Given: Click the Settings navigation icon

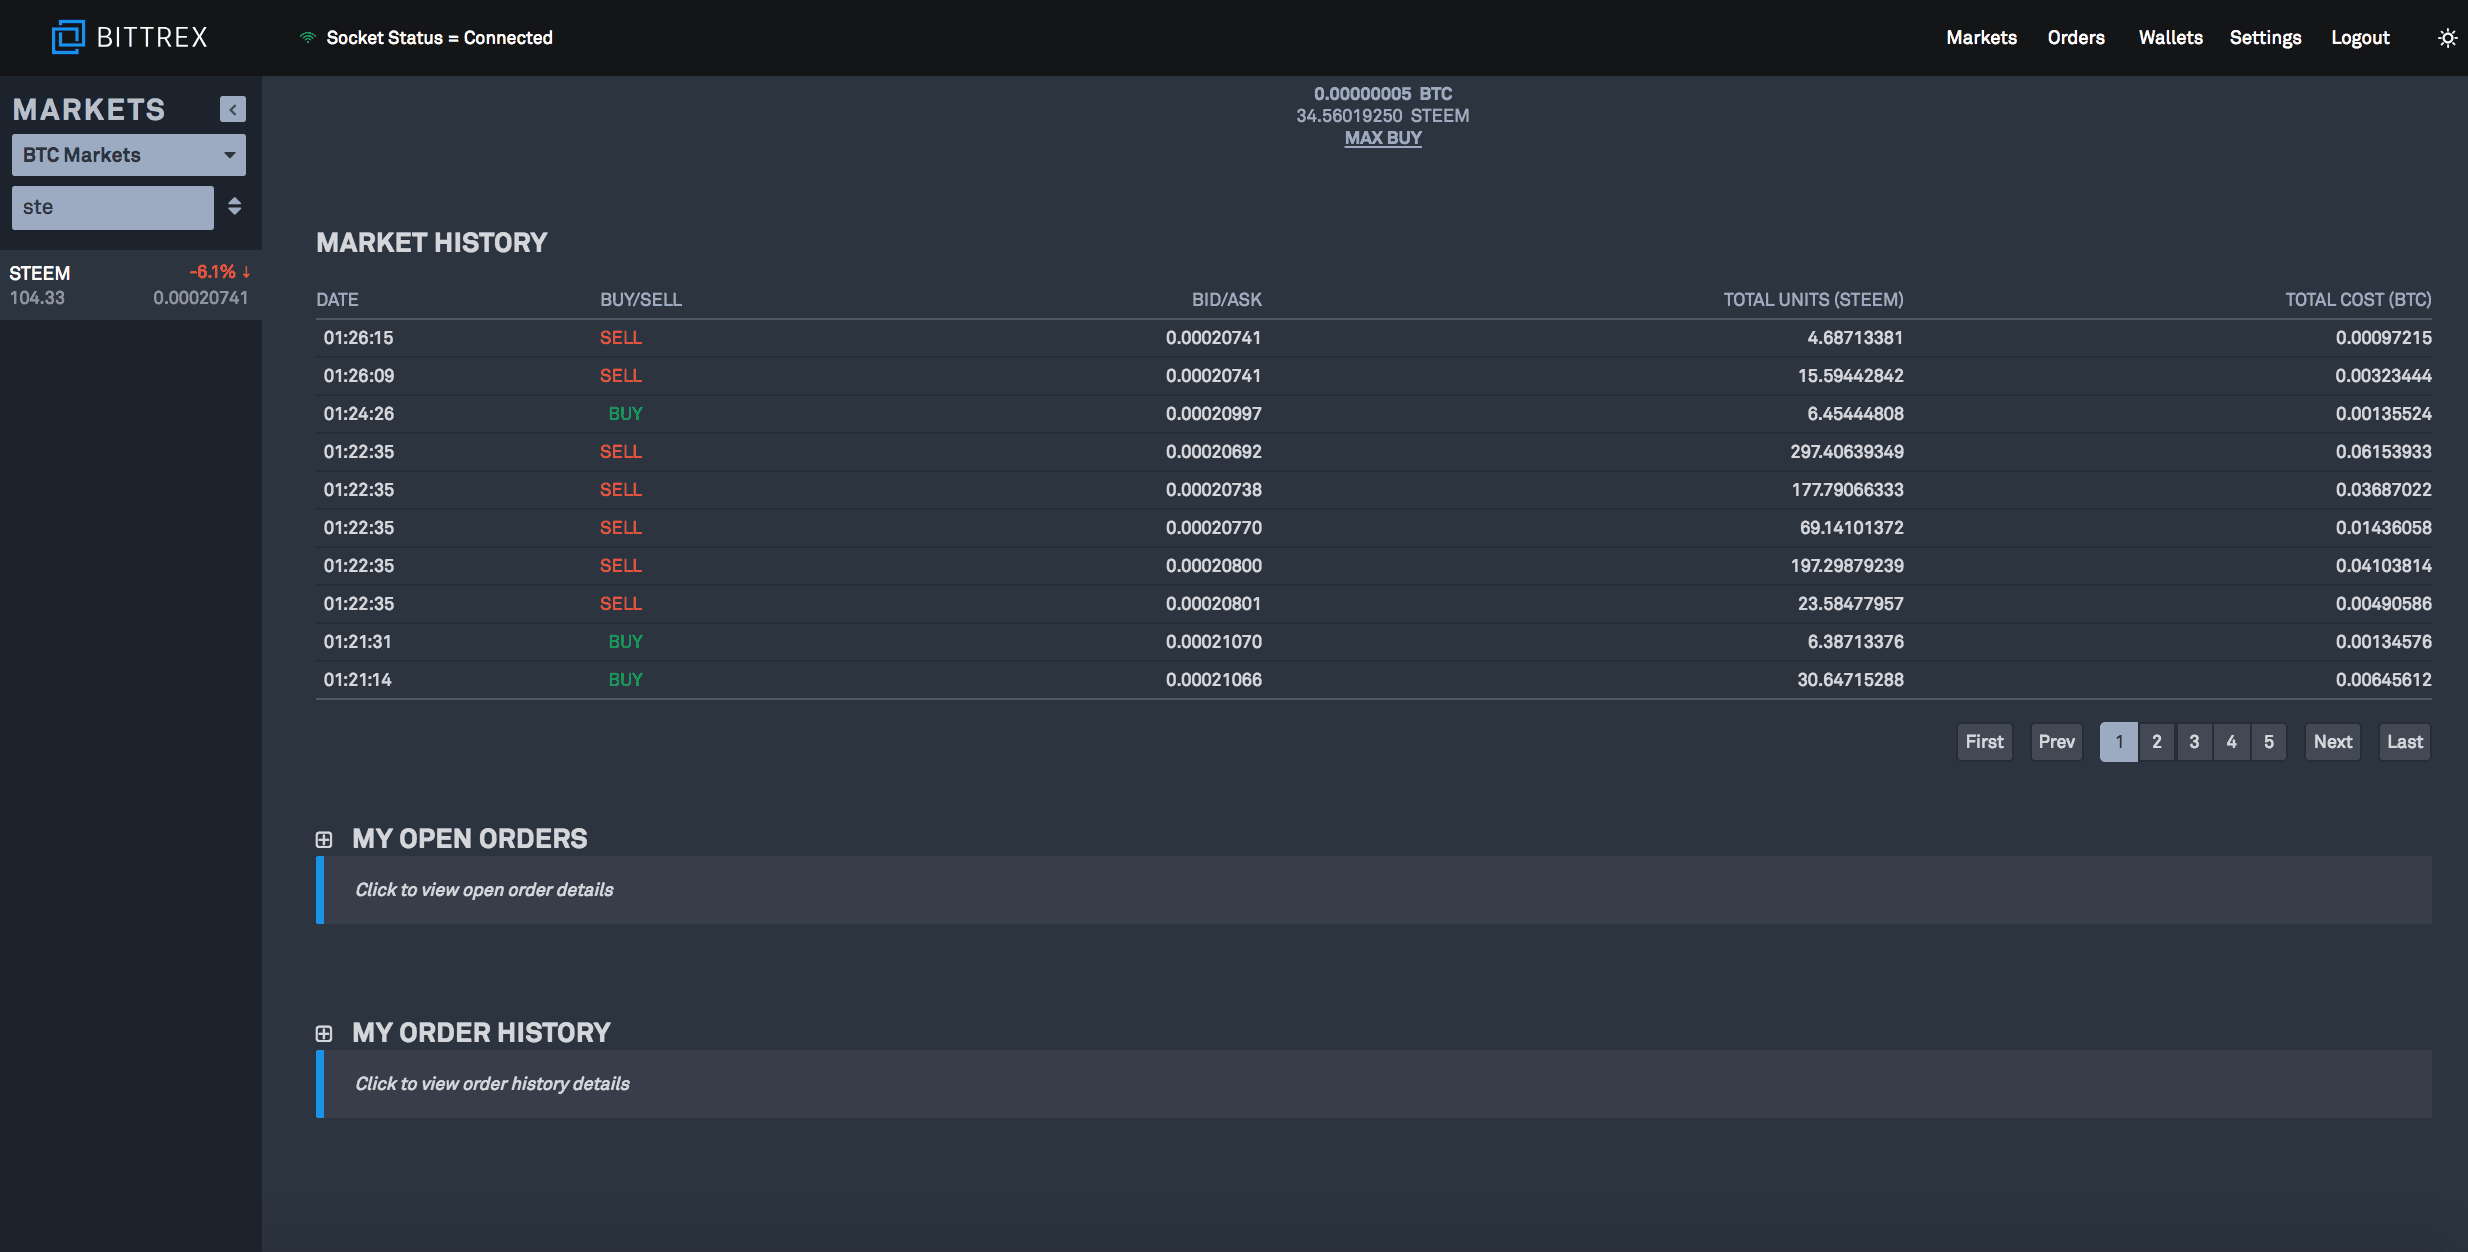Looking at the screenshot, I should point(2264,35).
